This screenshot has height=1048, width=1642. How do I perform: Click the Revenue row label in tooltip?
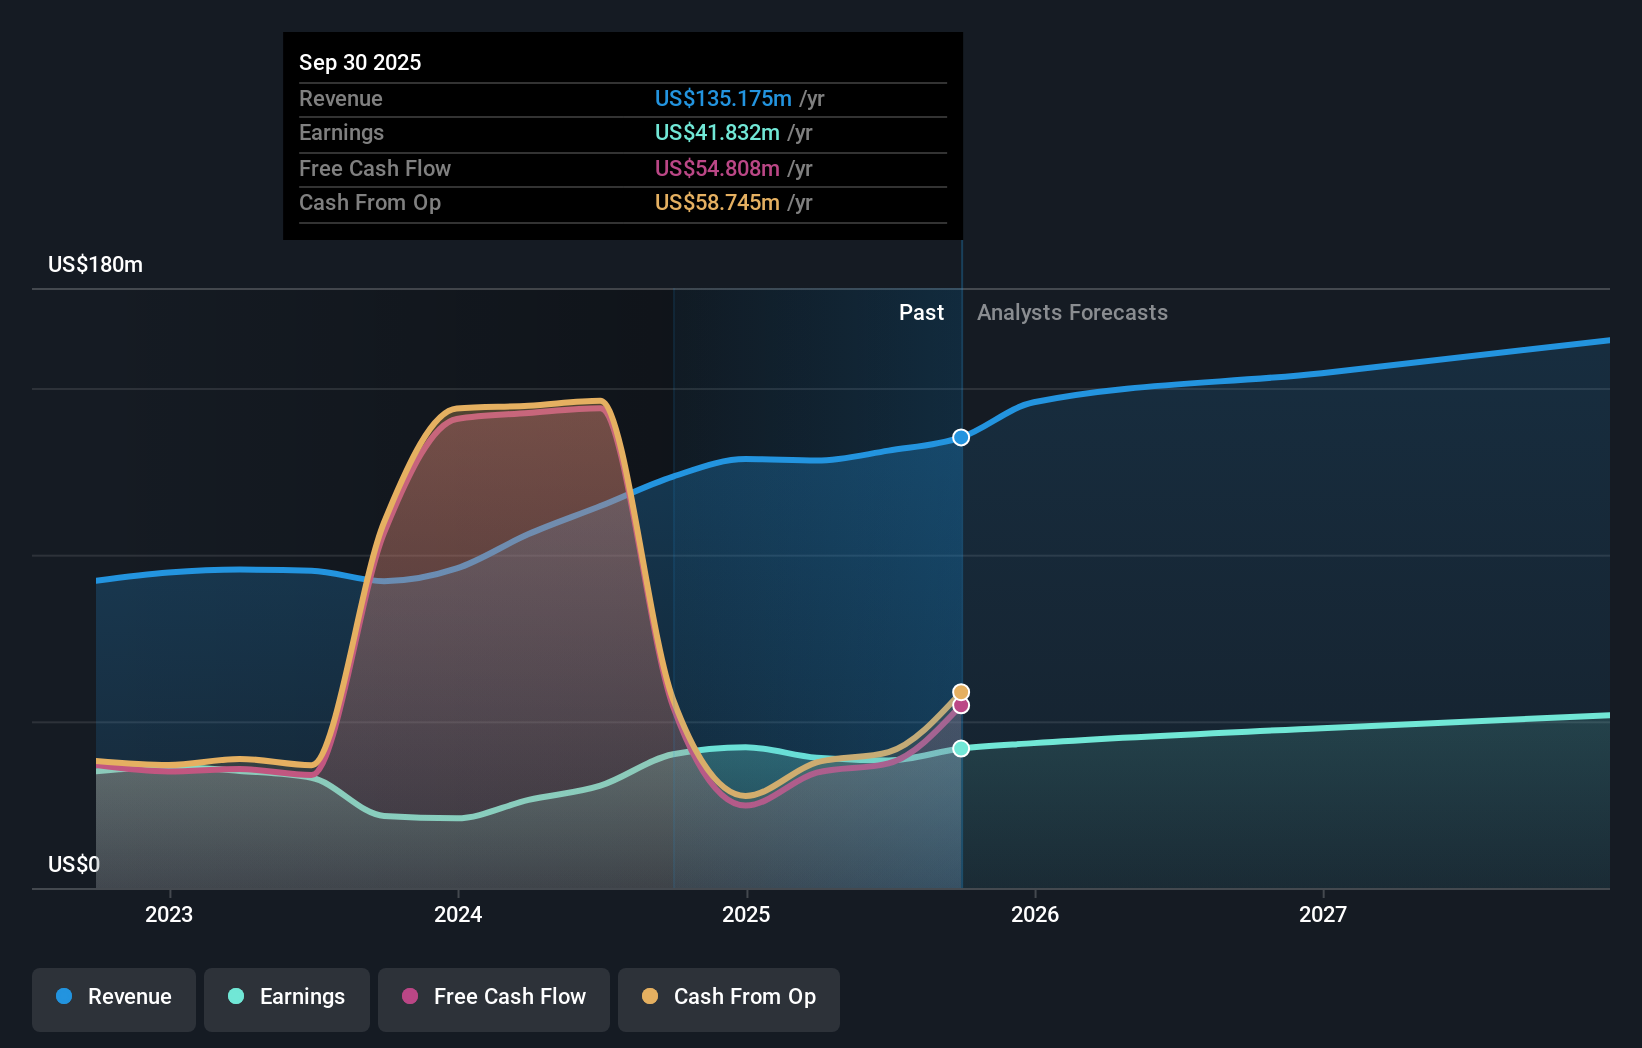coord(341,98)
